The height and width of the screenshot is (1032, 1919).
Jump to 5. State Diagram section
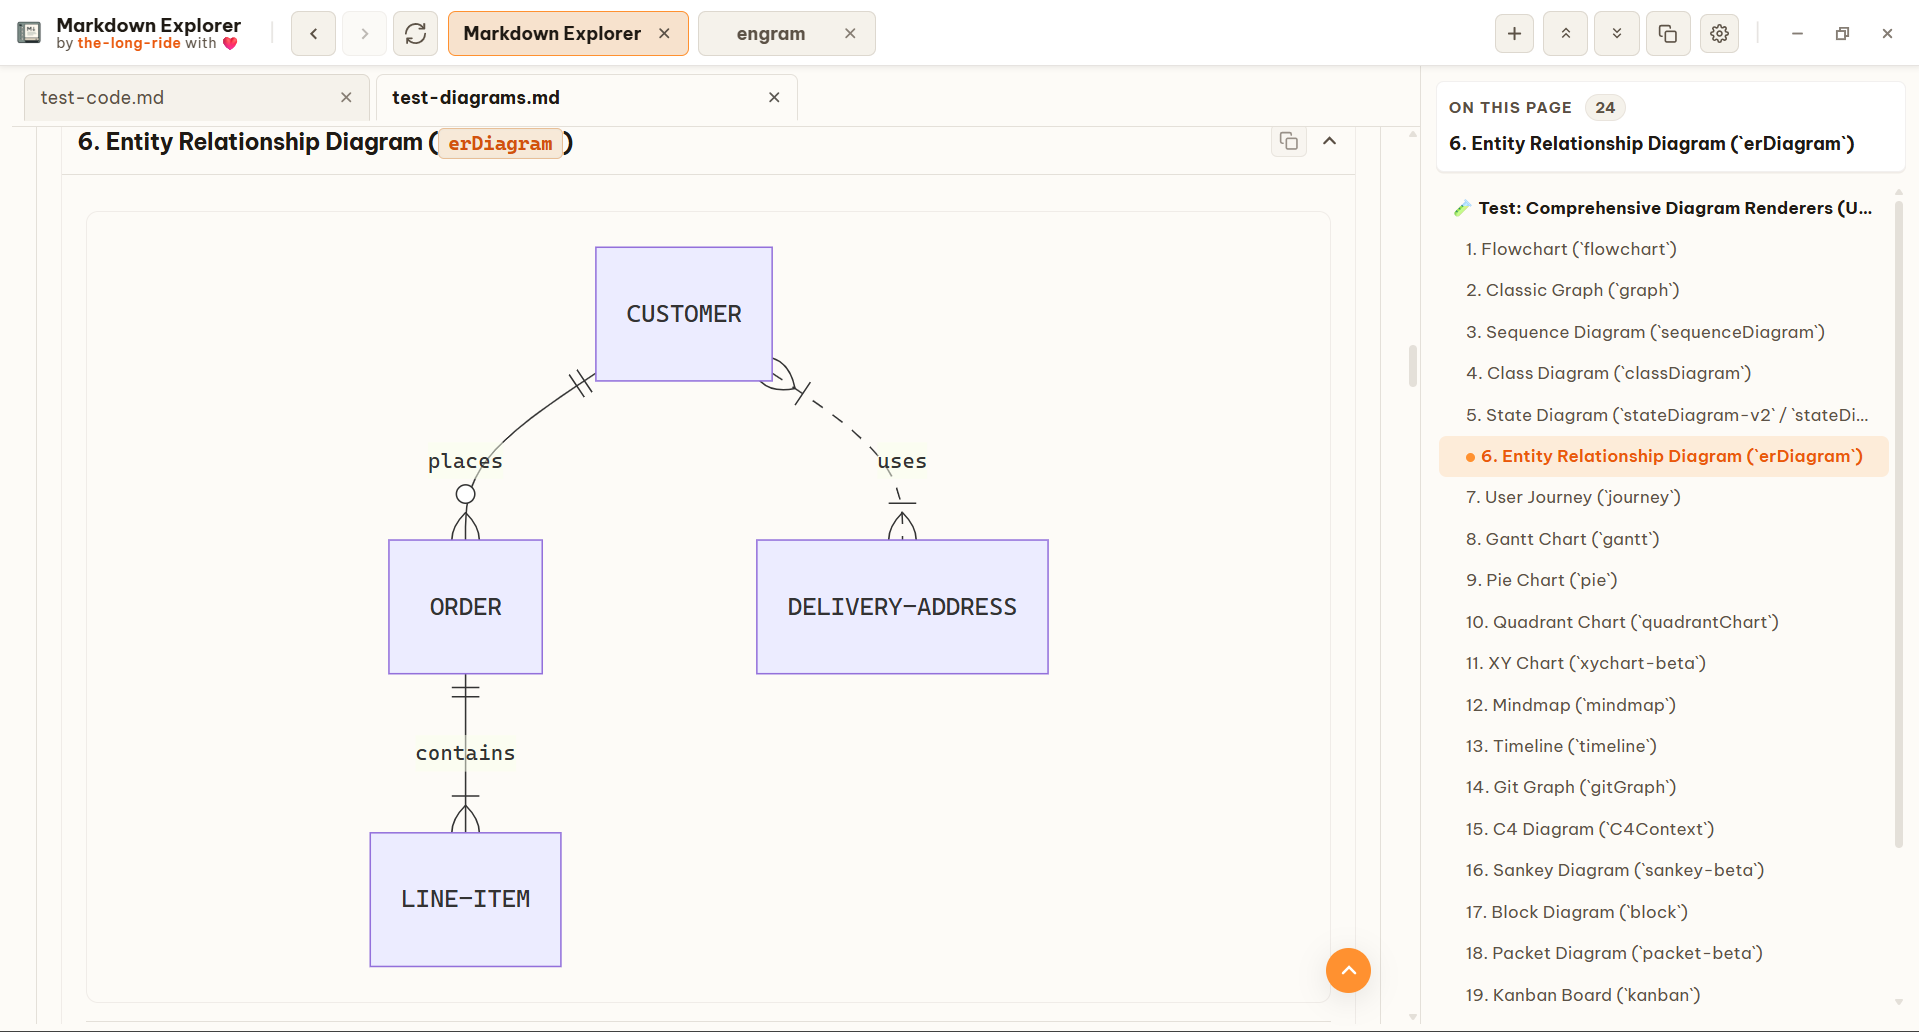click(x=1663, y=415)
